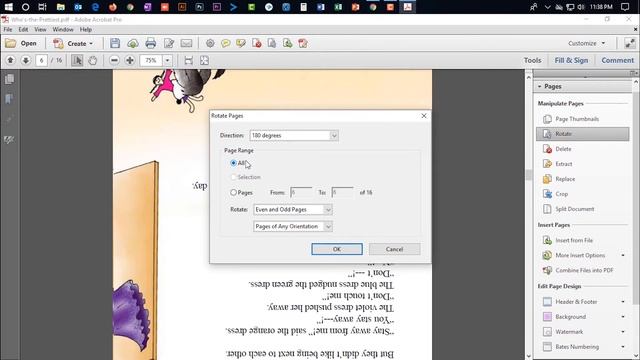Zoom out with the minus icon
This screenshot has width=640, height=360.
coord(114,60)
